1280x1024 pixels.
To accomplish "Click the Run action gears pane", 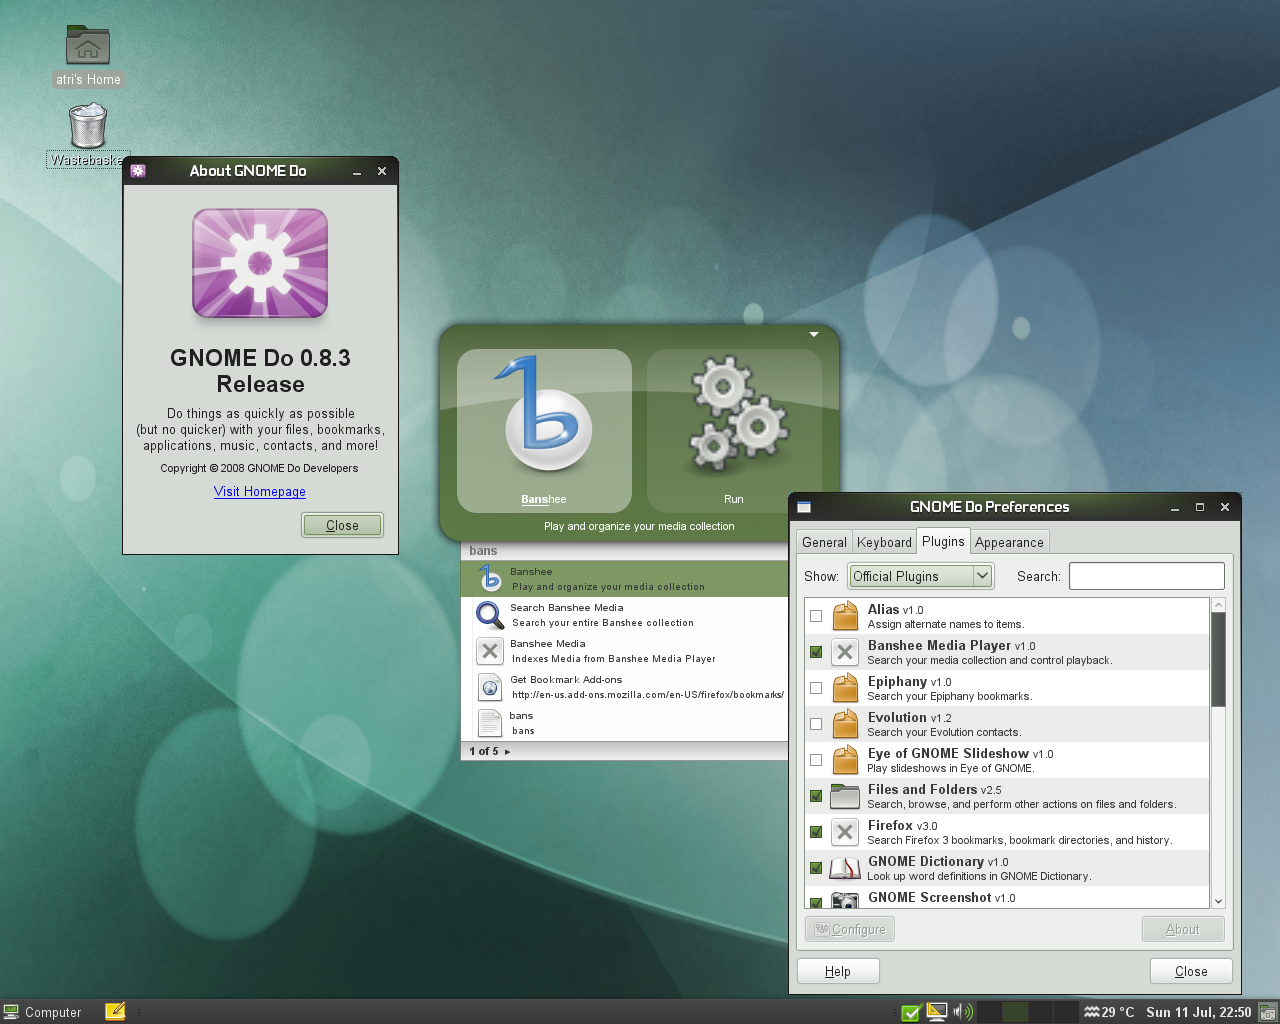I will 734,430.
